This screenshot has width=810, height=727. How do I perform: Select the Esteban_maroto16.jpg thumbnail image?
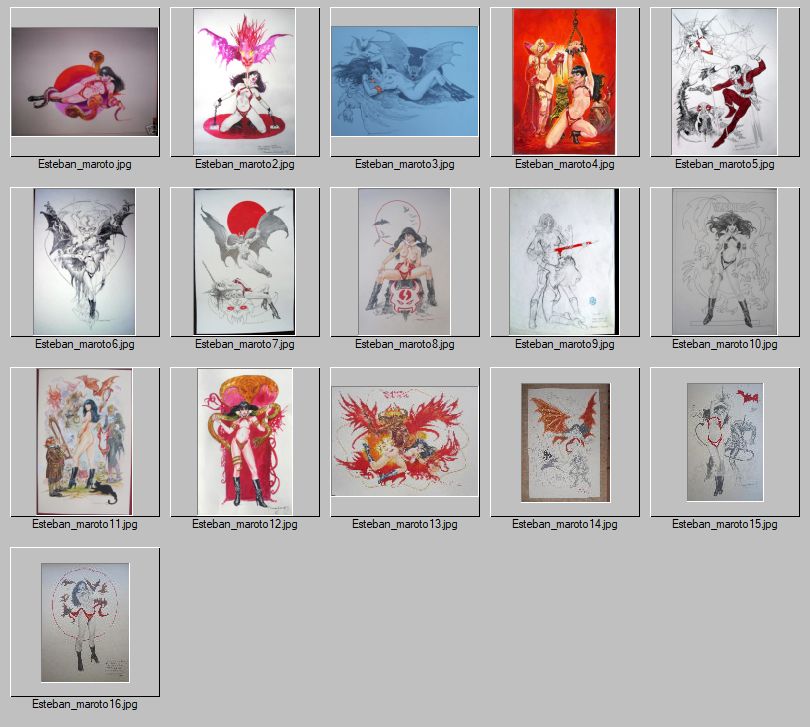(85, 623)
